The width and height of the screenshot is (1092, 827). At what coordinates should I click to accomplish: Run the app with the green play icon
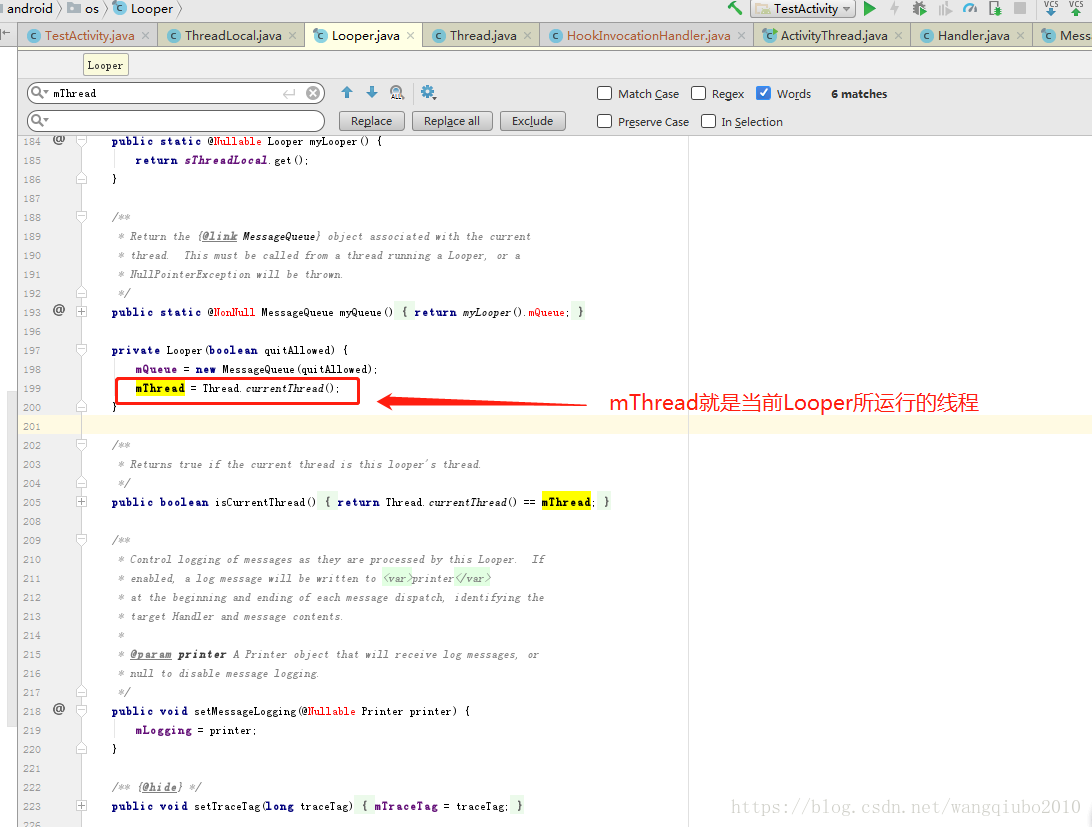(x=870, y=8)
